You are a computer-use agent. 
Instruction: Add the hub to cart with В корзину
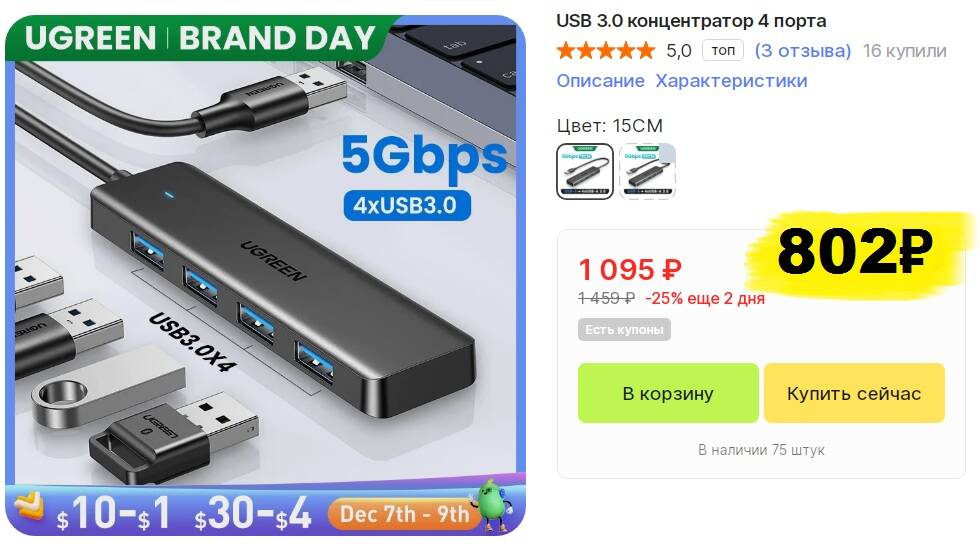[668, 393]
